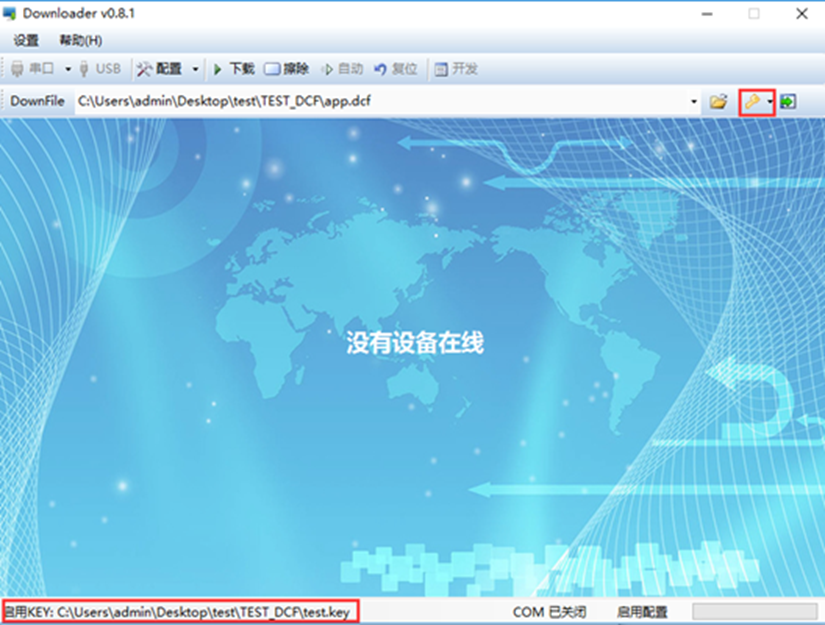
Task: Minimize the Downloader window
Action: pos(707,14)
